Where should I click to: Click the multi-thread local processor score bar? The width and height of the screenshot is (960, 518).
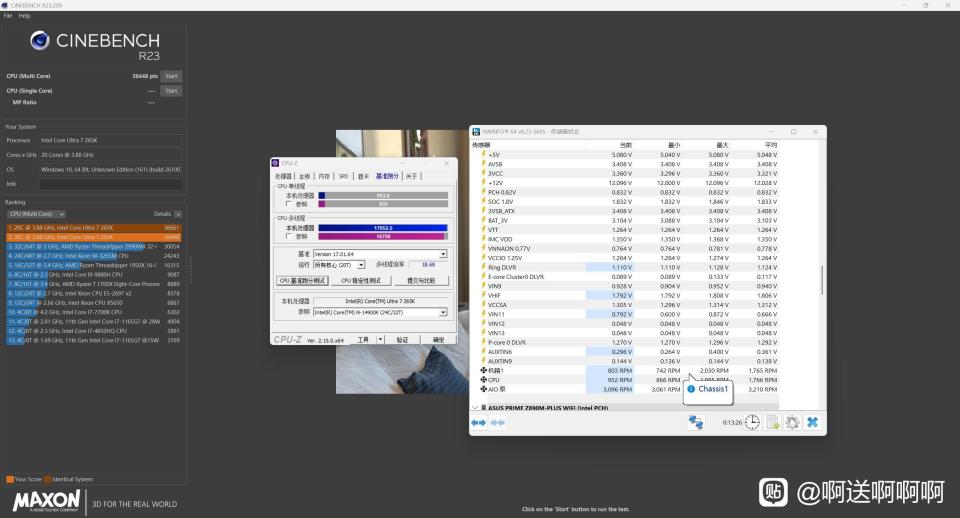(381, 227)
